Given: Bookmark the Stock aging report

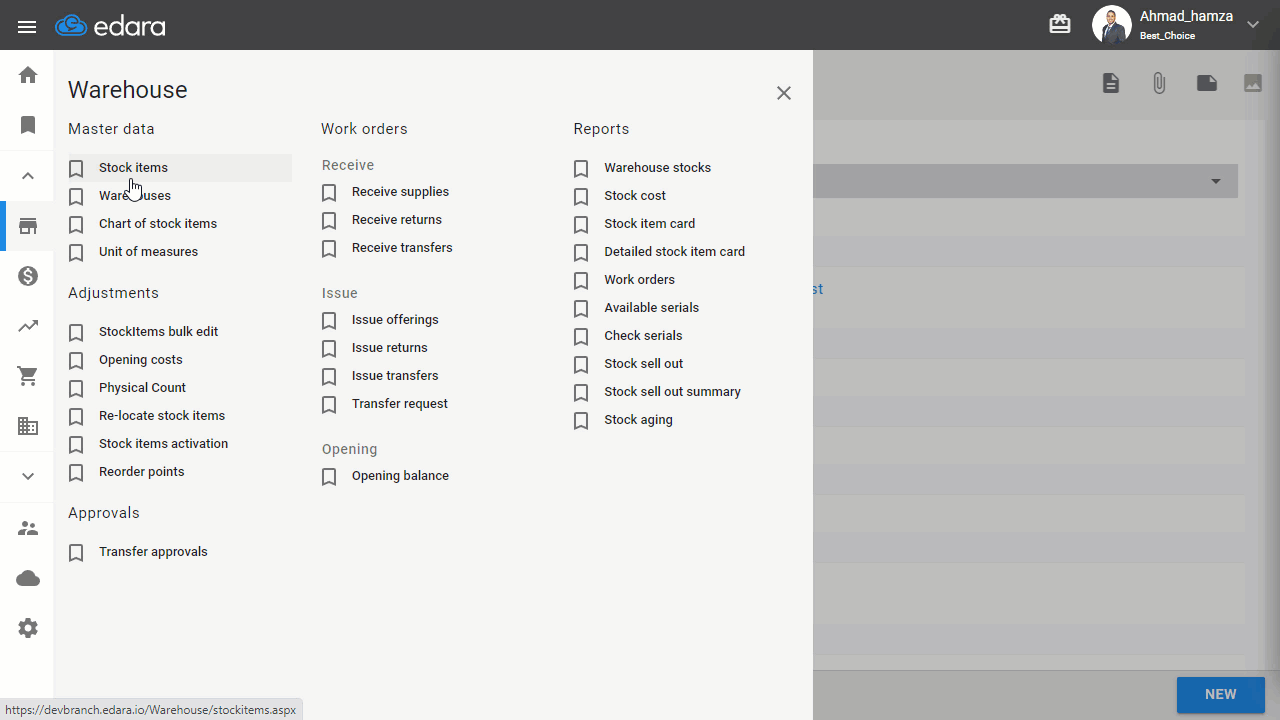Looking at the screenshot, I should click(x=581, y=421).
